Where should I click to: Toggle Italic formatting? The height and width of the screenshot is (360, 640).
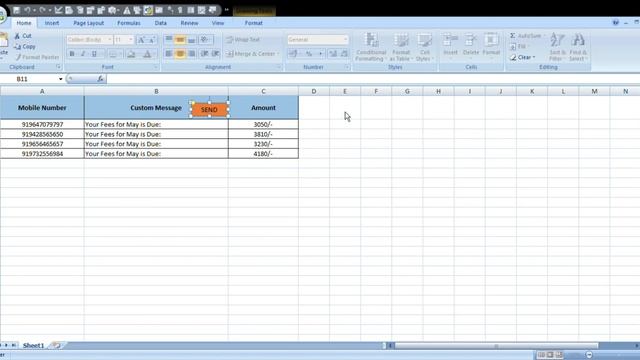pos(83,53)
